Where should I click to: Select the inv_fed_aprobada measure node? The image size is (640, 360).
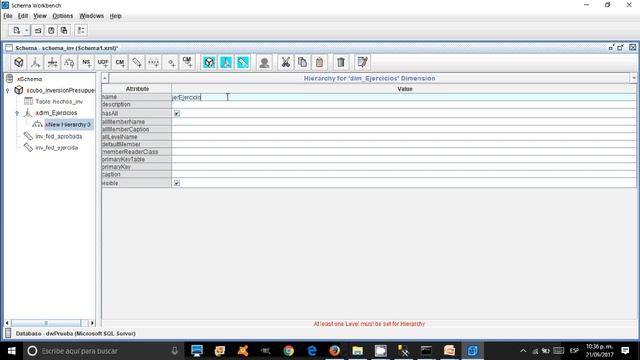click(x=58, y=136)
